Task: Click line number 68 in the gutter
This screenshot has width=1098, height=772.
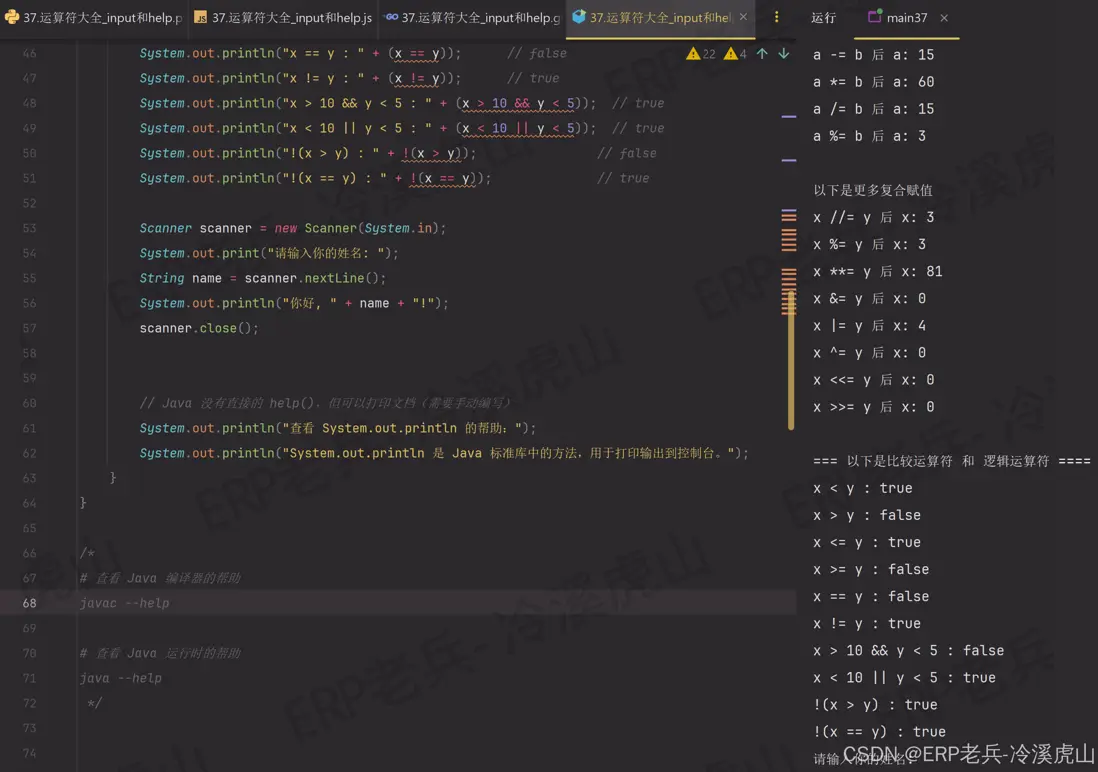Action: pyautogui.click(x=29, y=603)
